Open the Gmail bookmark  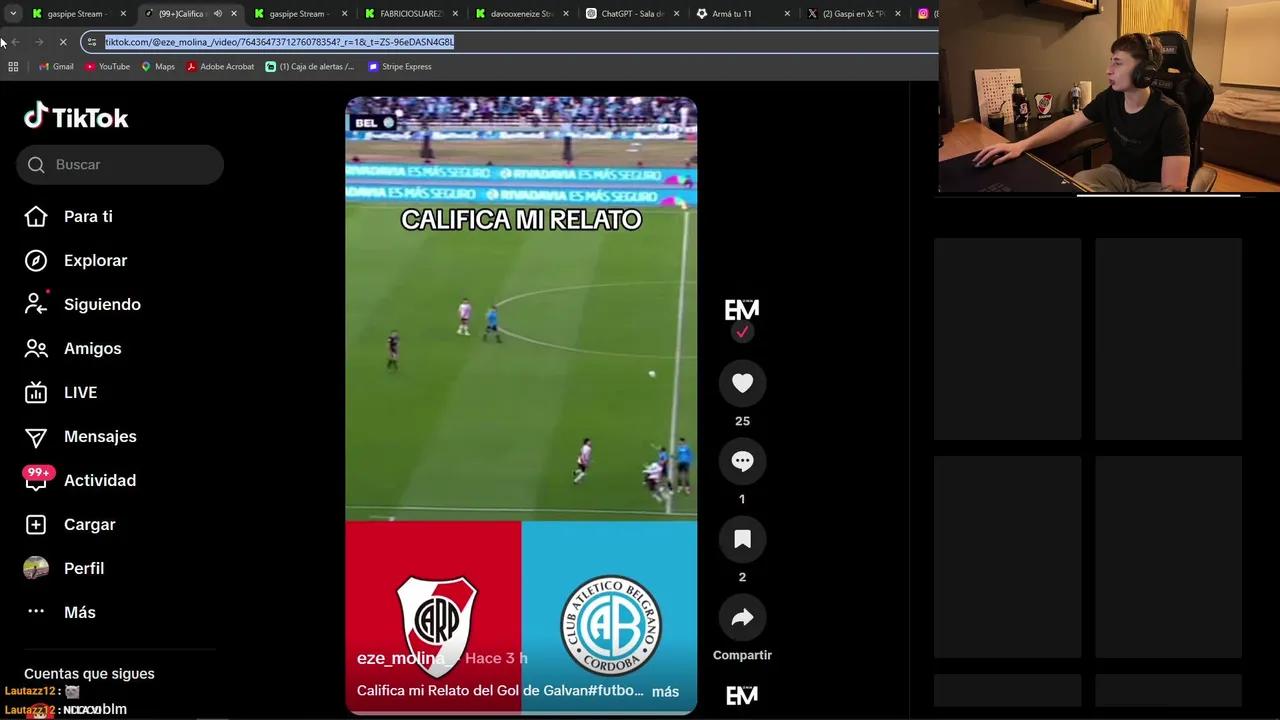click(56, 67)
